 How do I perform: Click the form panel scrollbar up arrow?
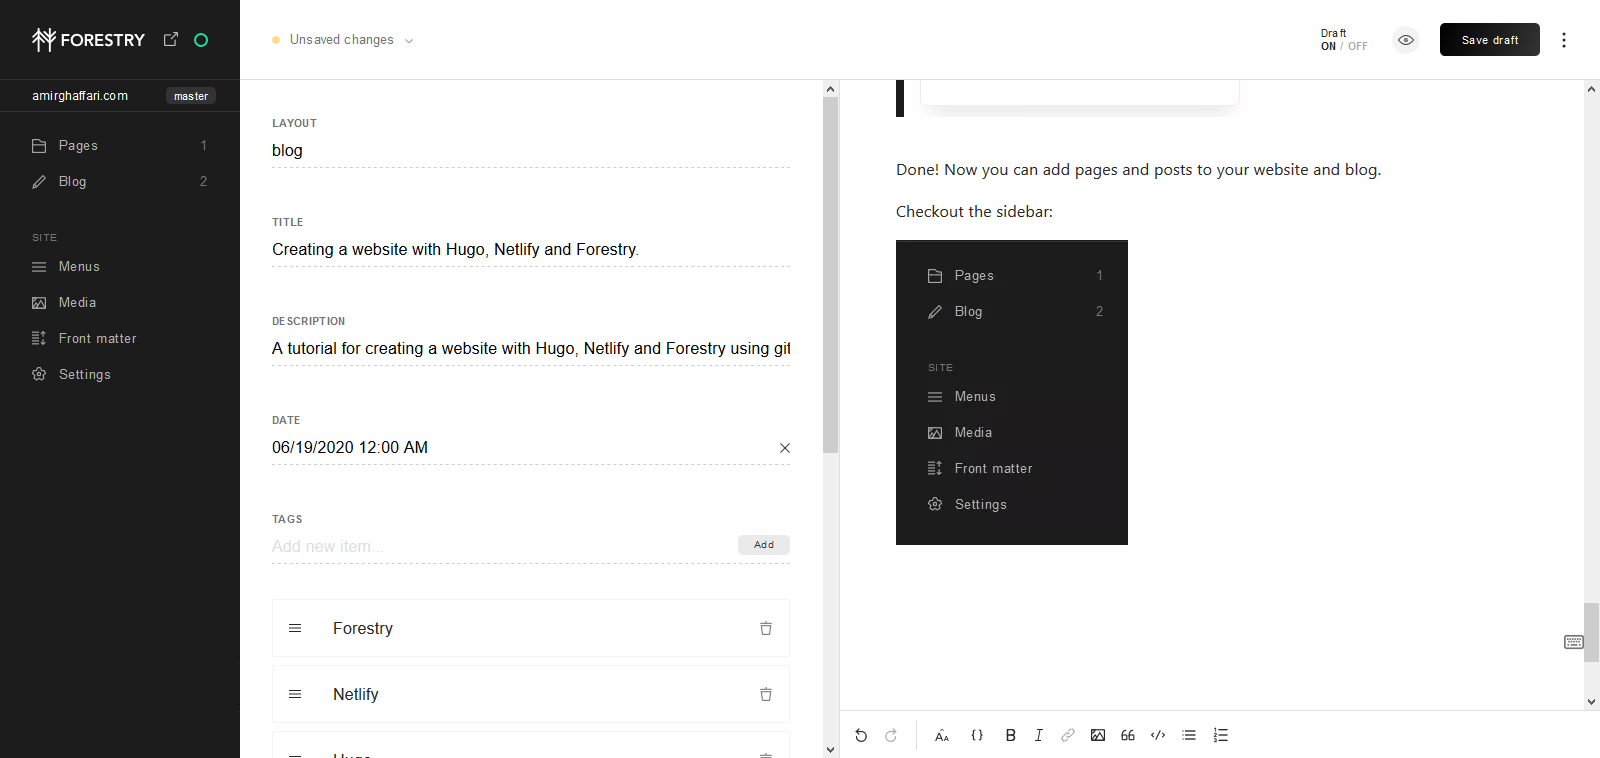pos(830,89)
